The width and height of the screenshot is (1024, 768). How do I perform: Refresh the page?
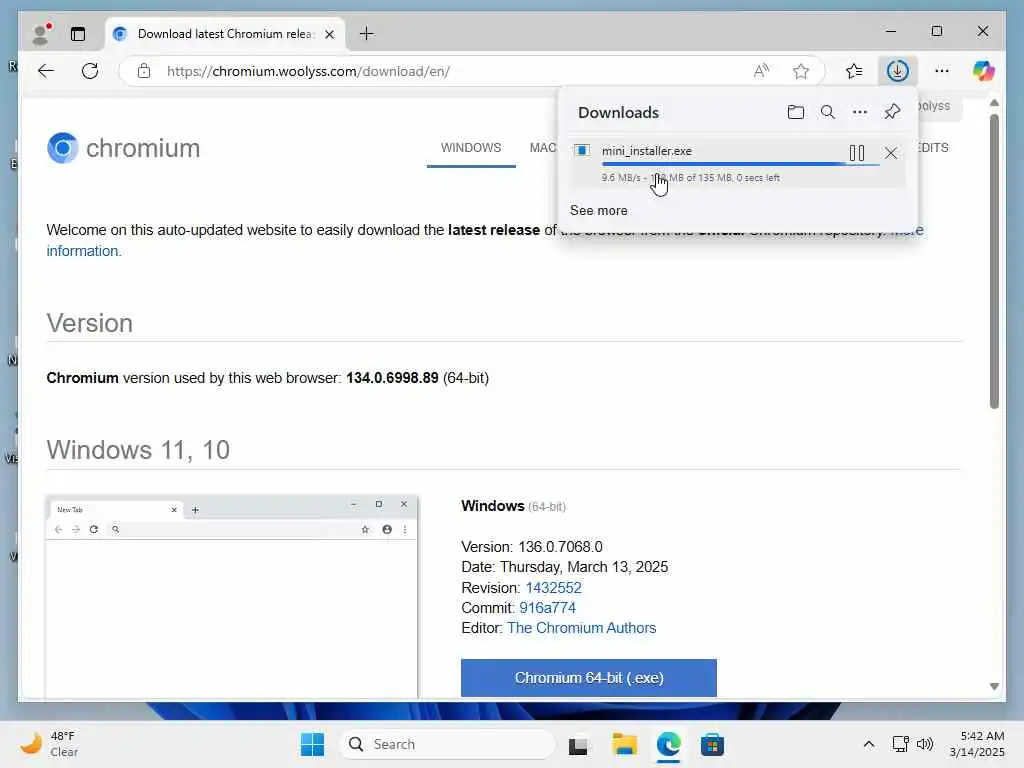pos(90,71)
